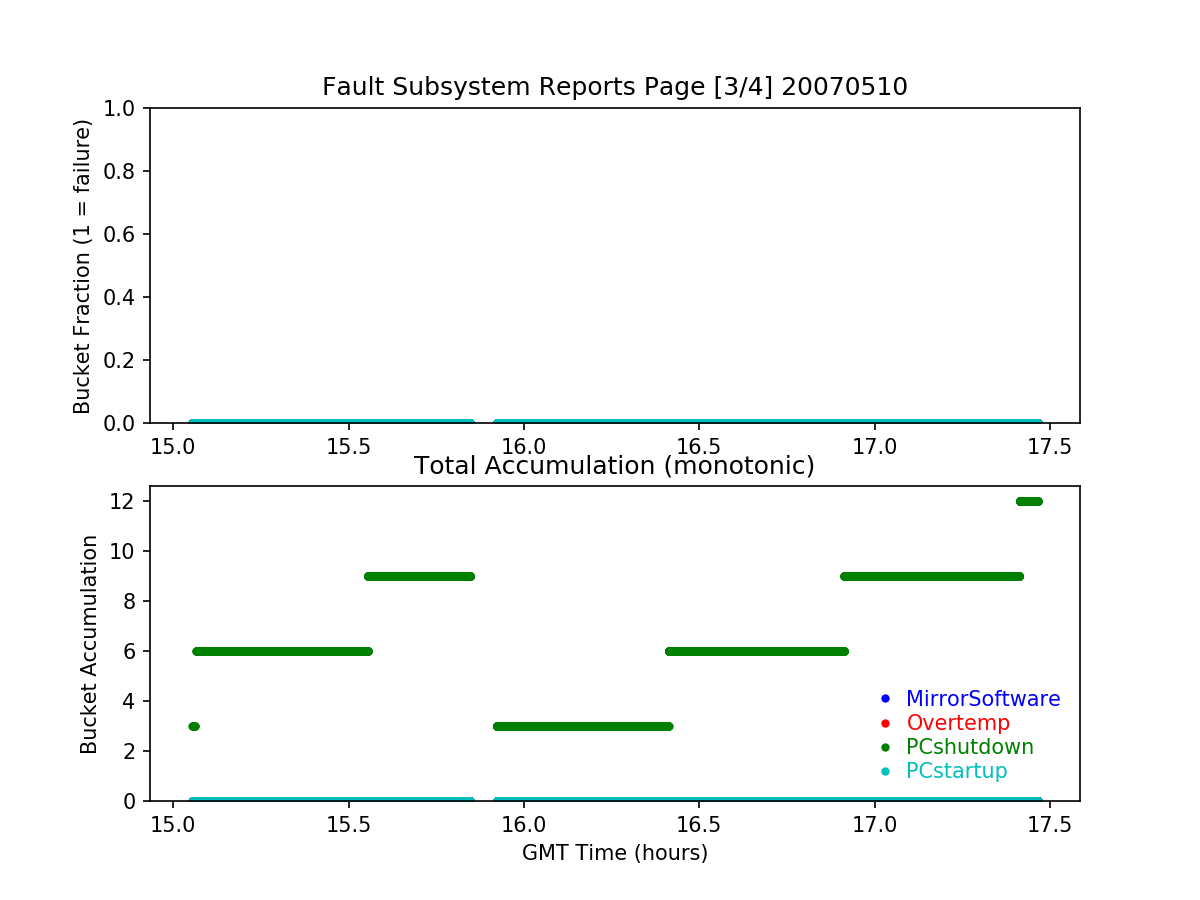This screenshot has height=900, width=1200.
Task: Click the GMT Time (hours) axis label
Action: pyautogui.click(x=614, y=853)
